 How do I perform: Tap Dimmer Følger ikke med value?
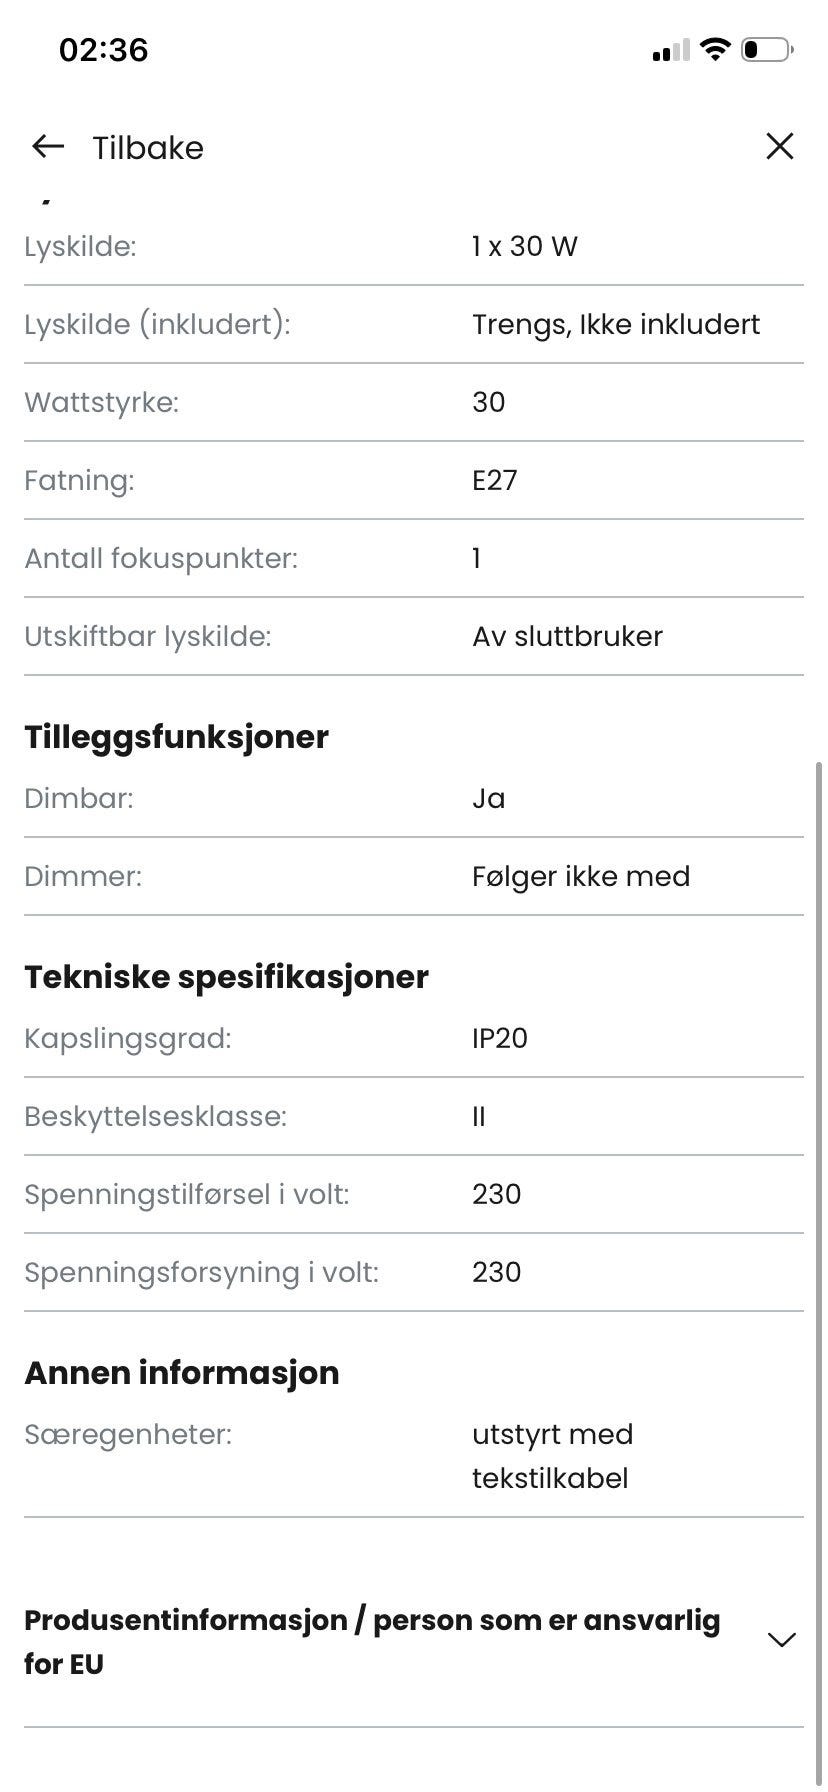click(x=581, y=877)
